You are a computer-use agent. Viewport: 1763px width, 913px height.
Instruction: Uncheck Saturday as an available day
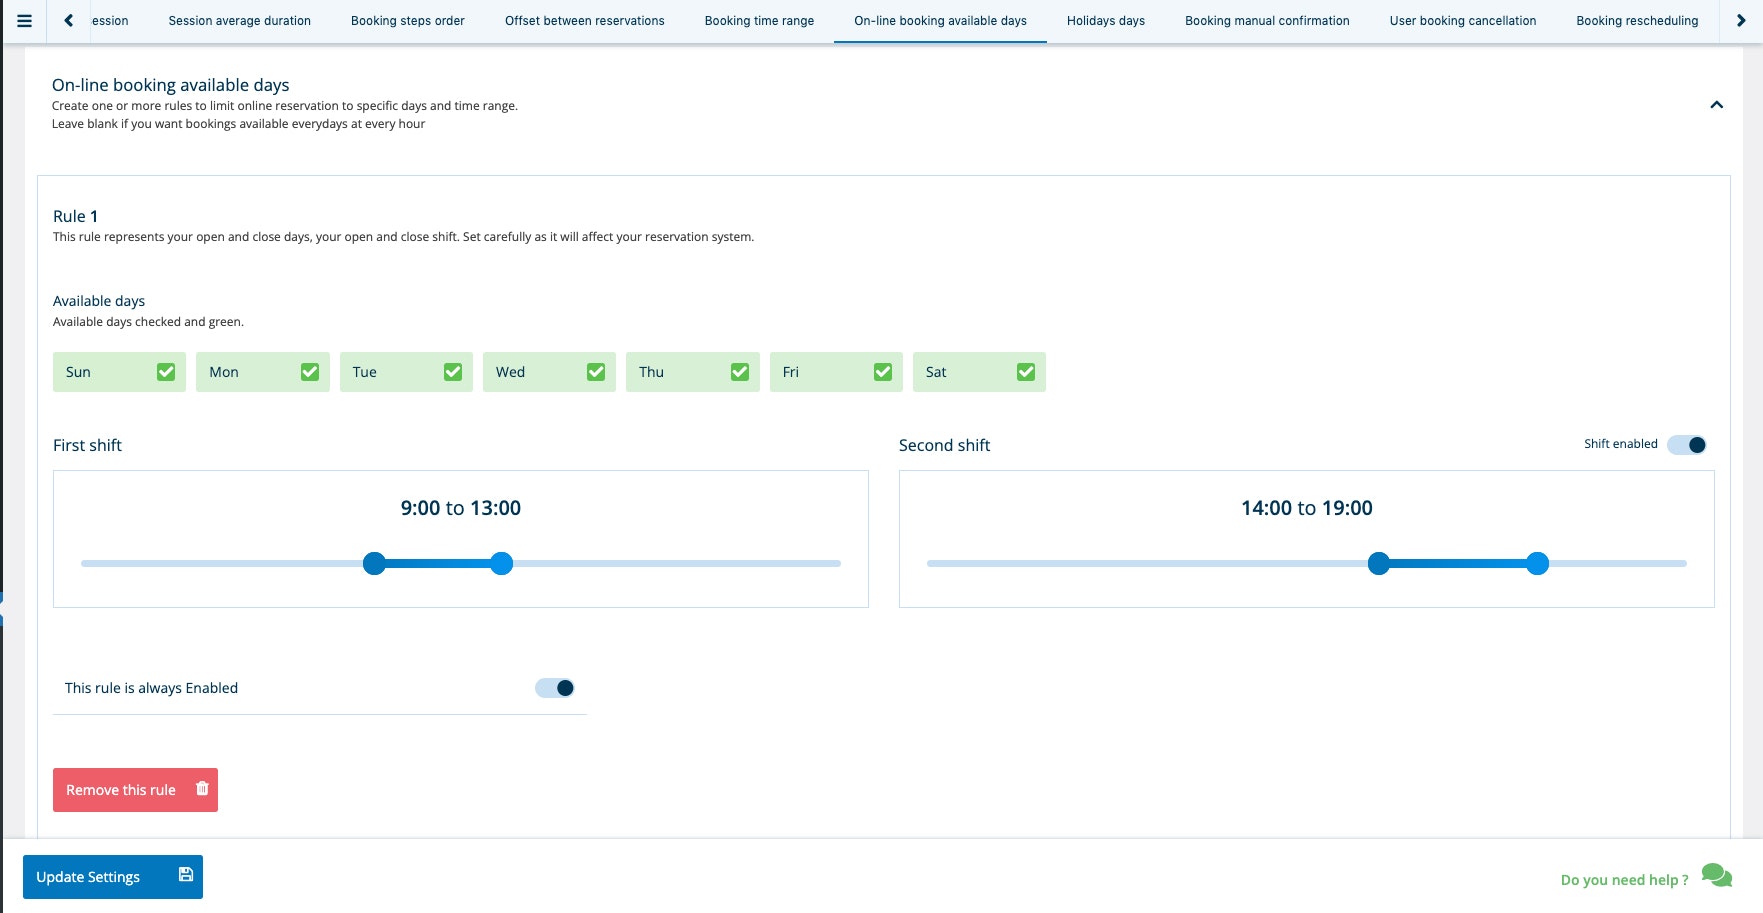pos(1026,371)
